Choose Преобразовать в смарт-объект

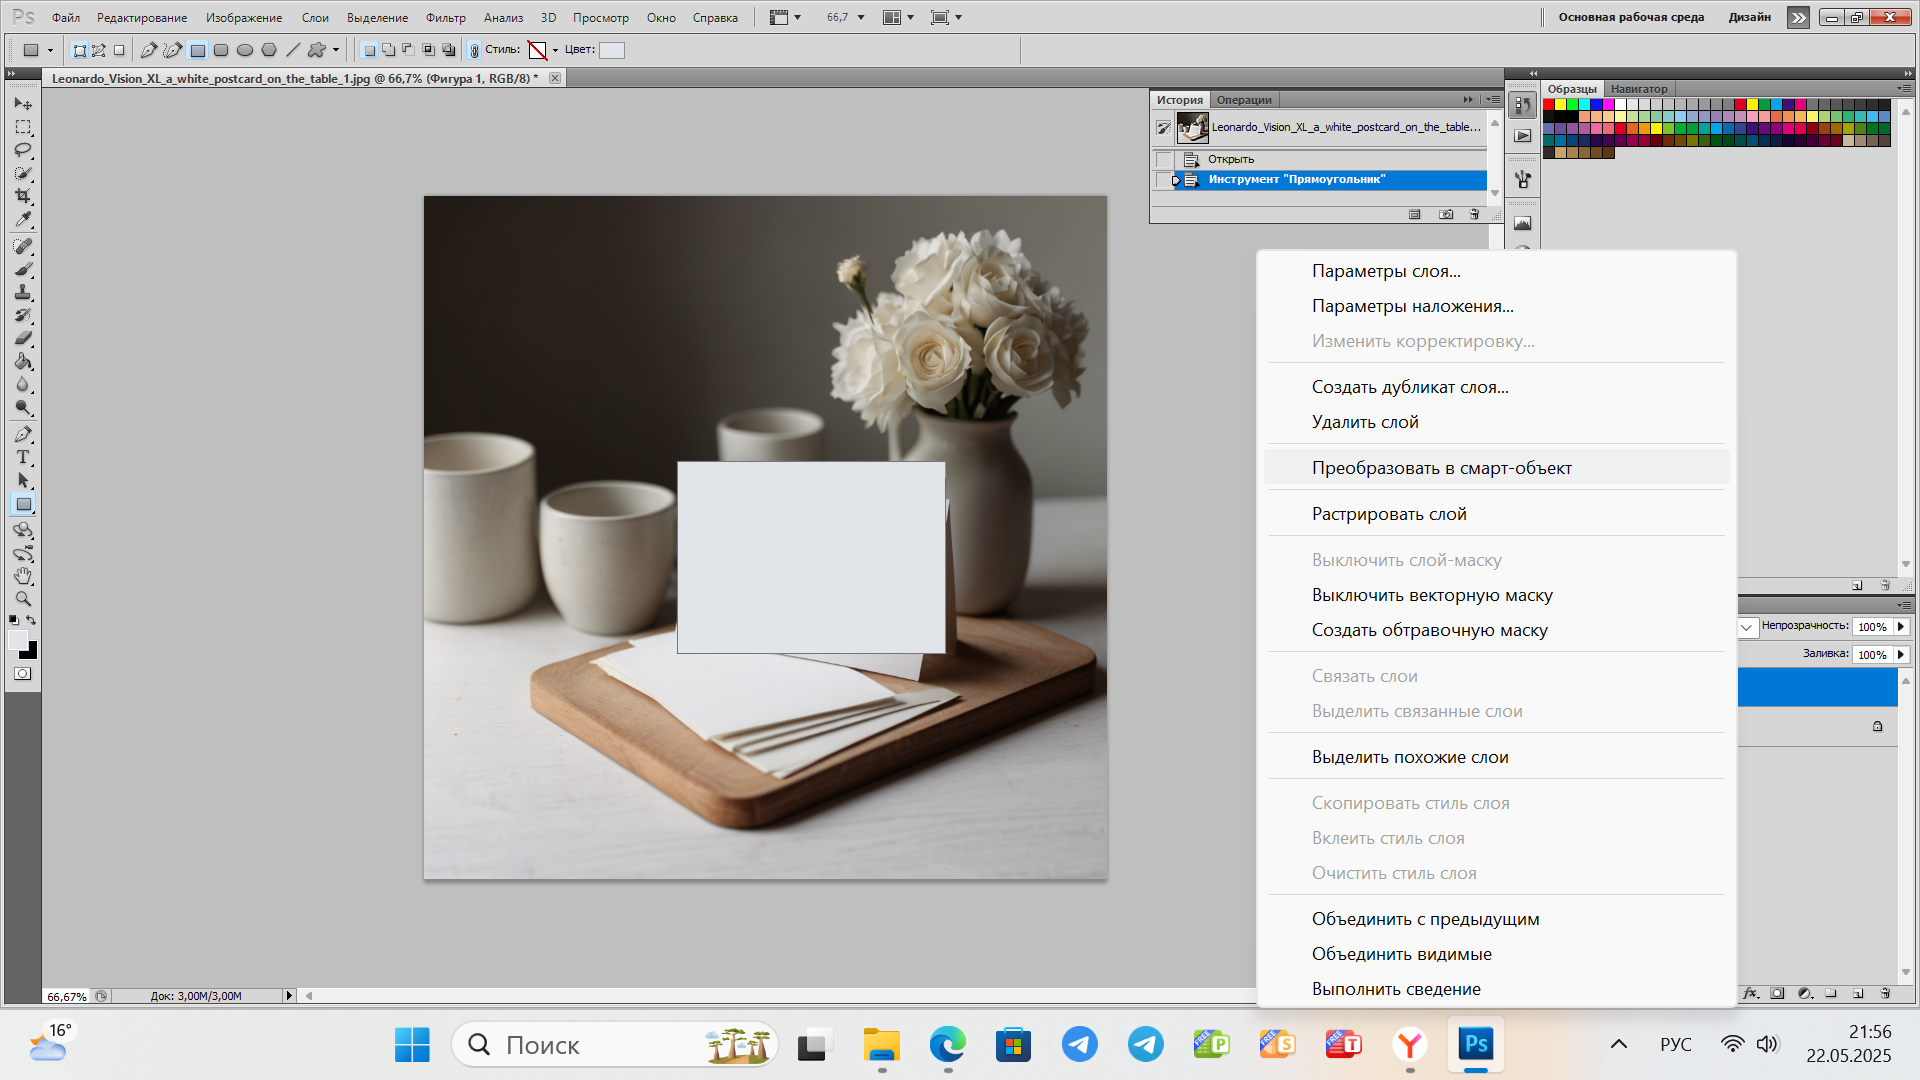[1441, 468]
